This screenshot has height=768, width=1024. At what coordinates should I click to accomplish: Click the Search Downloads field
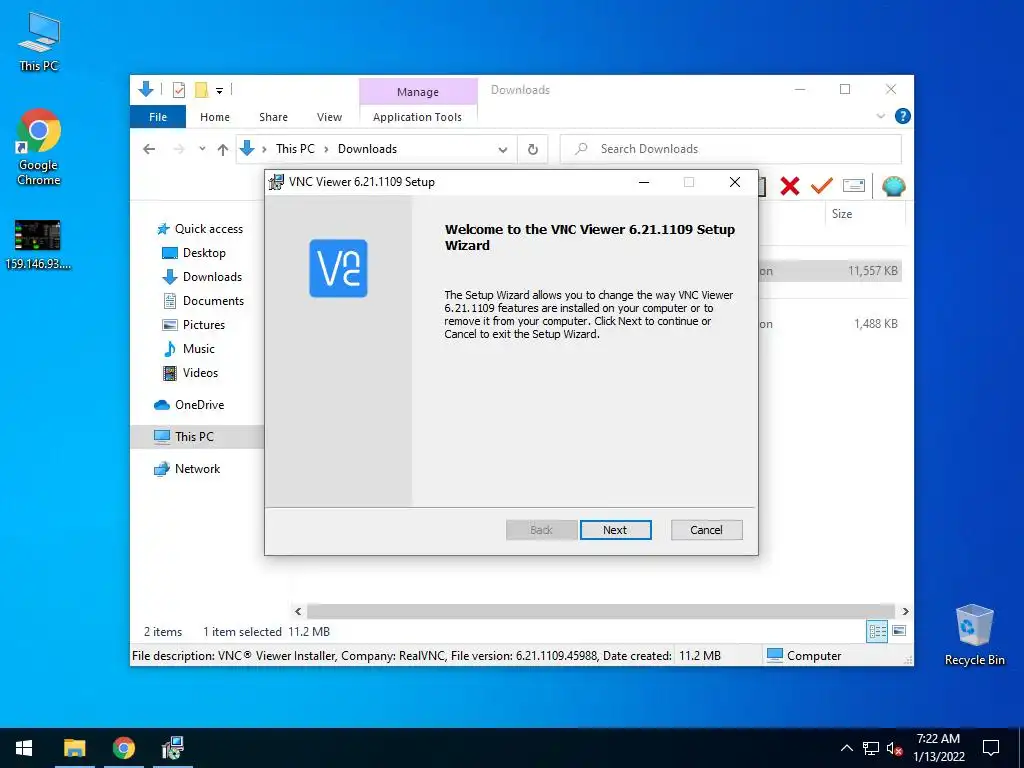(x=731, y=149)
